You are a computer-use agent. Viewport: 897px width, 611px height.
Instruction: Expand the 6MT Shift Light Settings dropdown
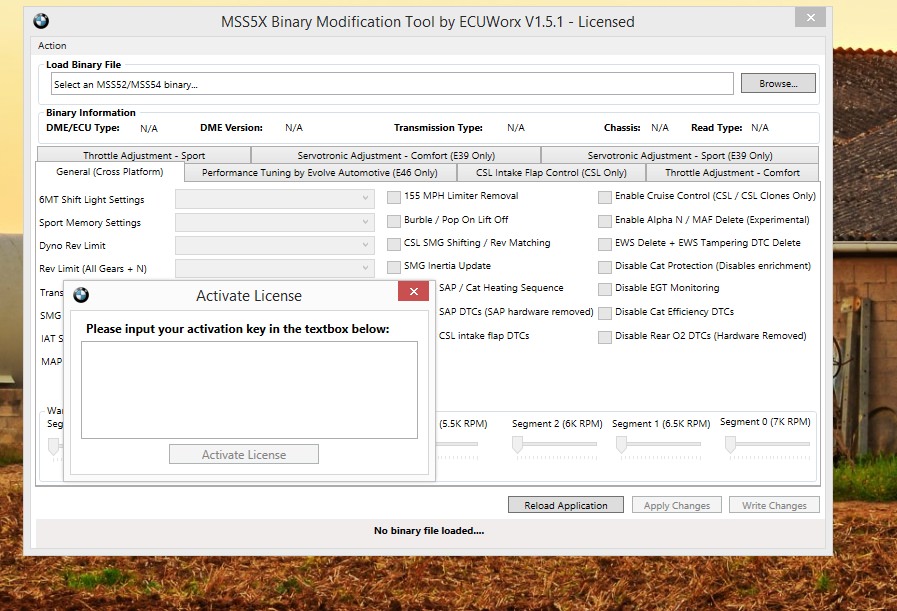[275, 199]
